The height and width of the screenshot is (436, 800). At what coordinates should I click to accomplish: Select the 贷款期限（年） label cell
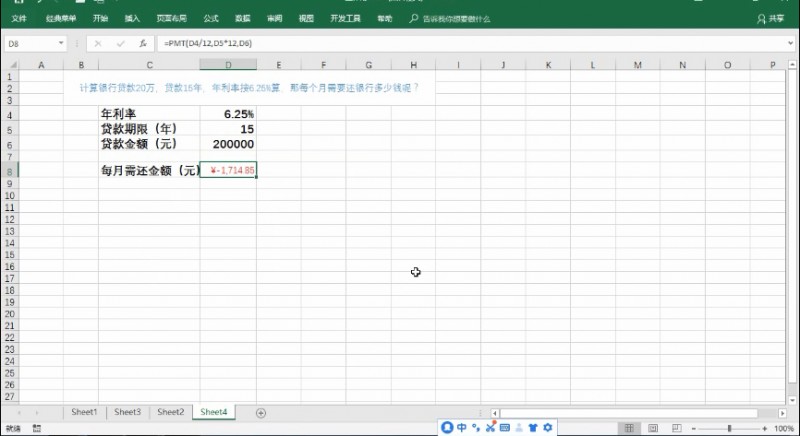click(149, 129)
